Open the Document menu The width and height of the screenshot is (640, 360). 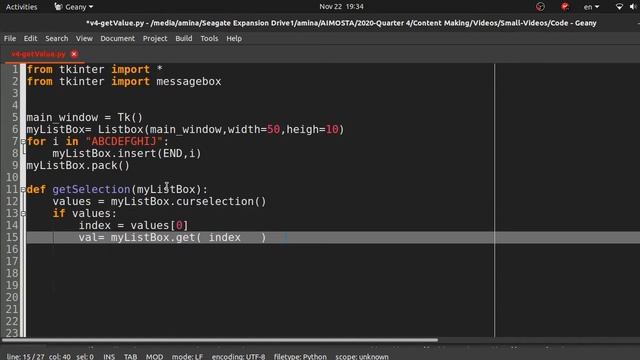(118, 38)
